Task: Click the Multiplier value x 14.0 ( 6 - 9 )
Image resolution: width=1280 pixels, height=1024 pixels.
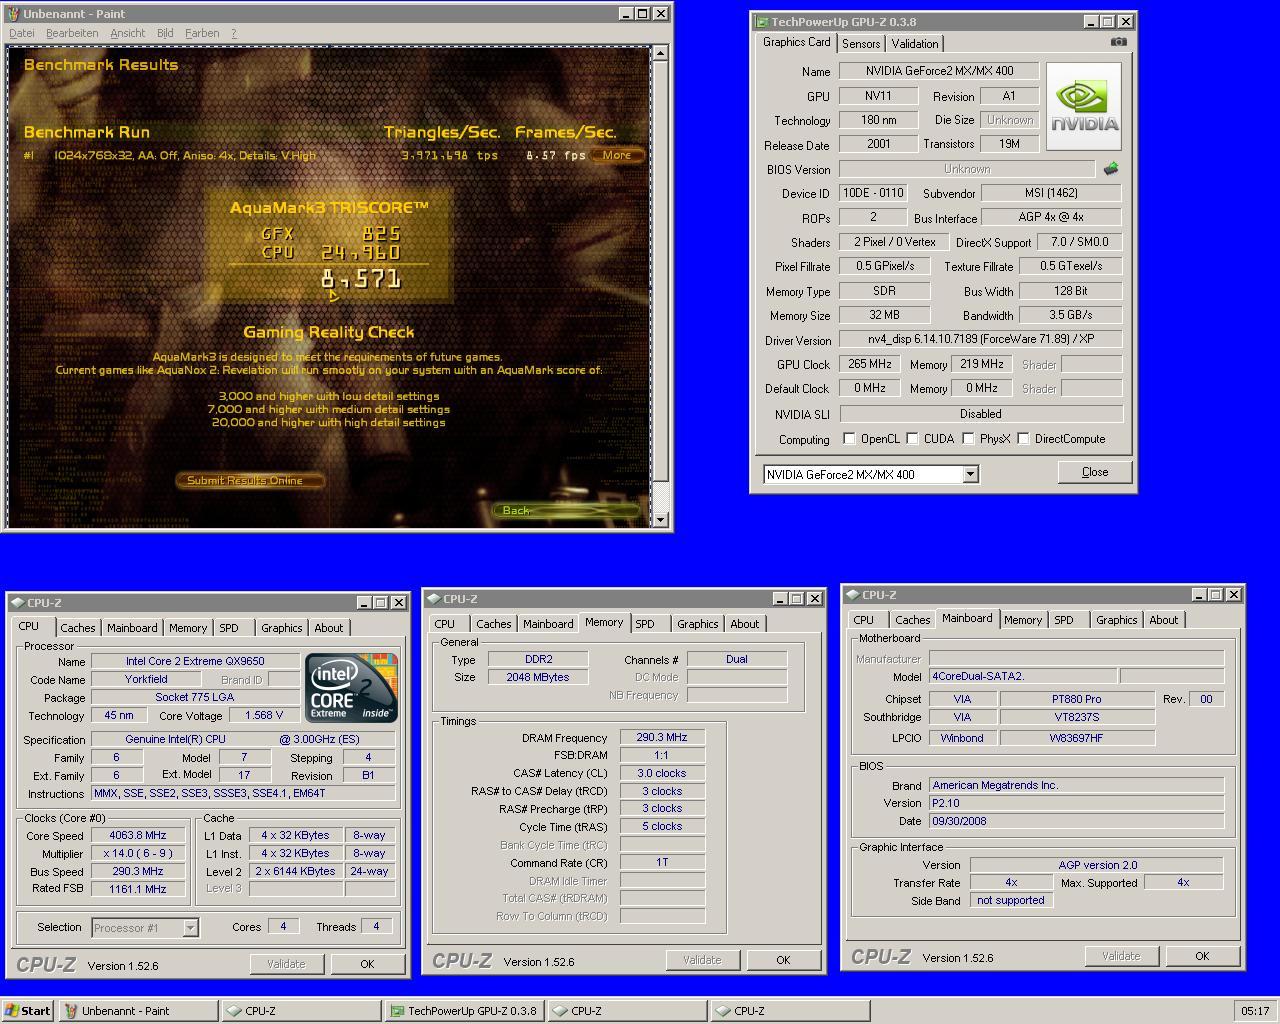Action: [138, 854]
